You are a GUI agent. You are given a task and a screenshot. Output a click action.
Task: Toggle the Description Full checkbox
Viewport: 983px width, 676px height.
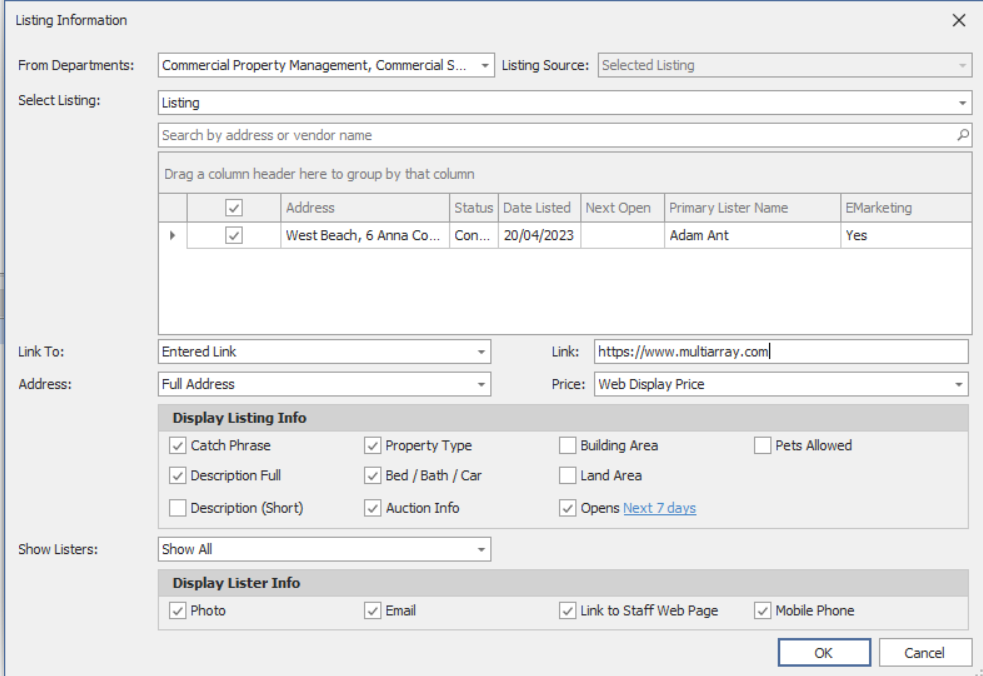177,475
